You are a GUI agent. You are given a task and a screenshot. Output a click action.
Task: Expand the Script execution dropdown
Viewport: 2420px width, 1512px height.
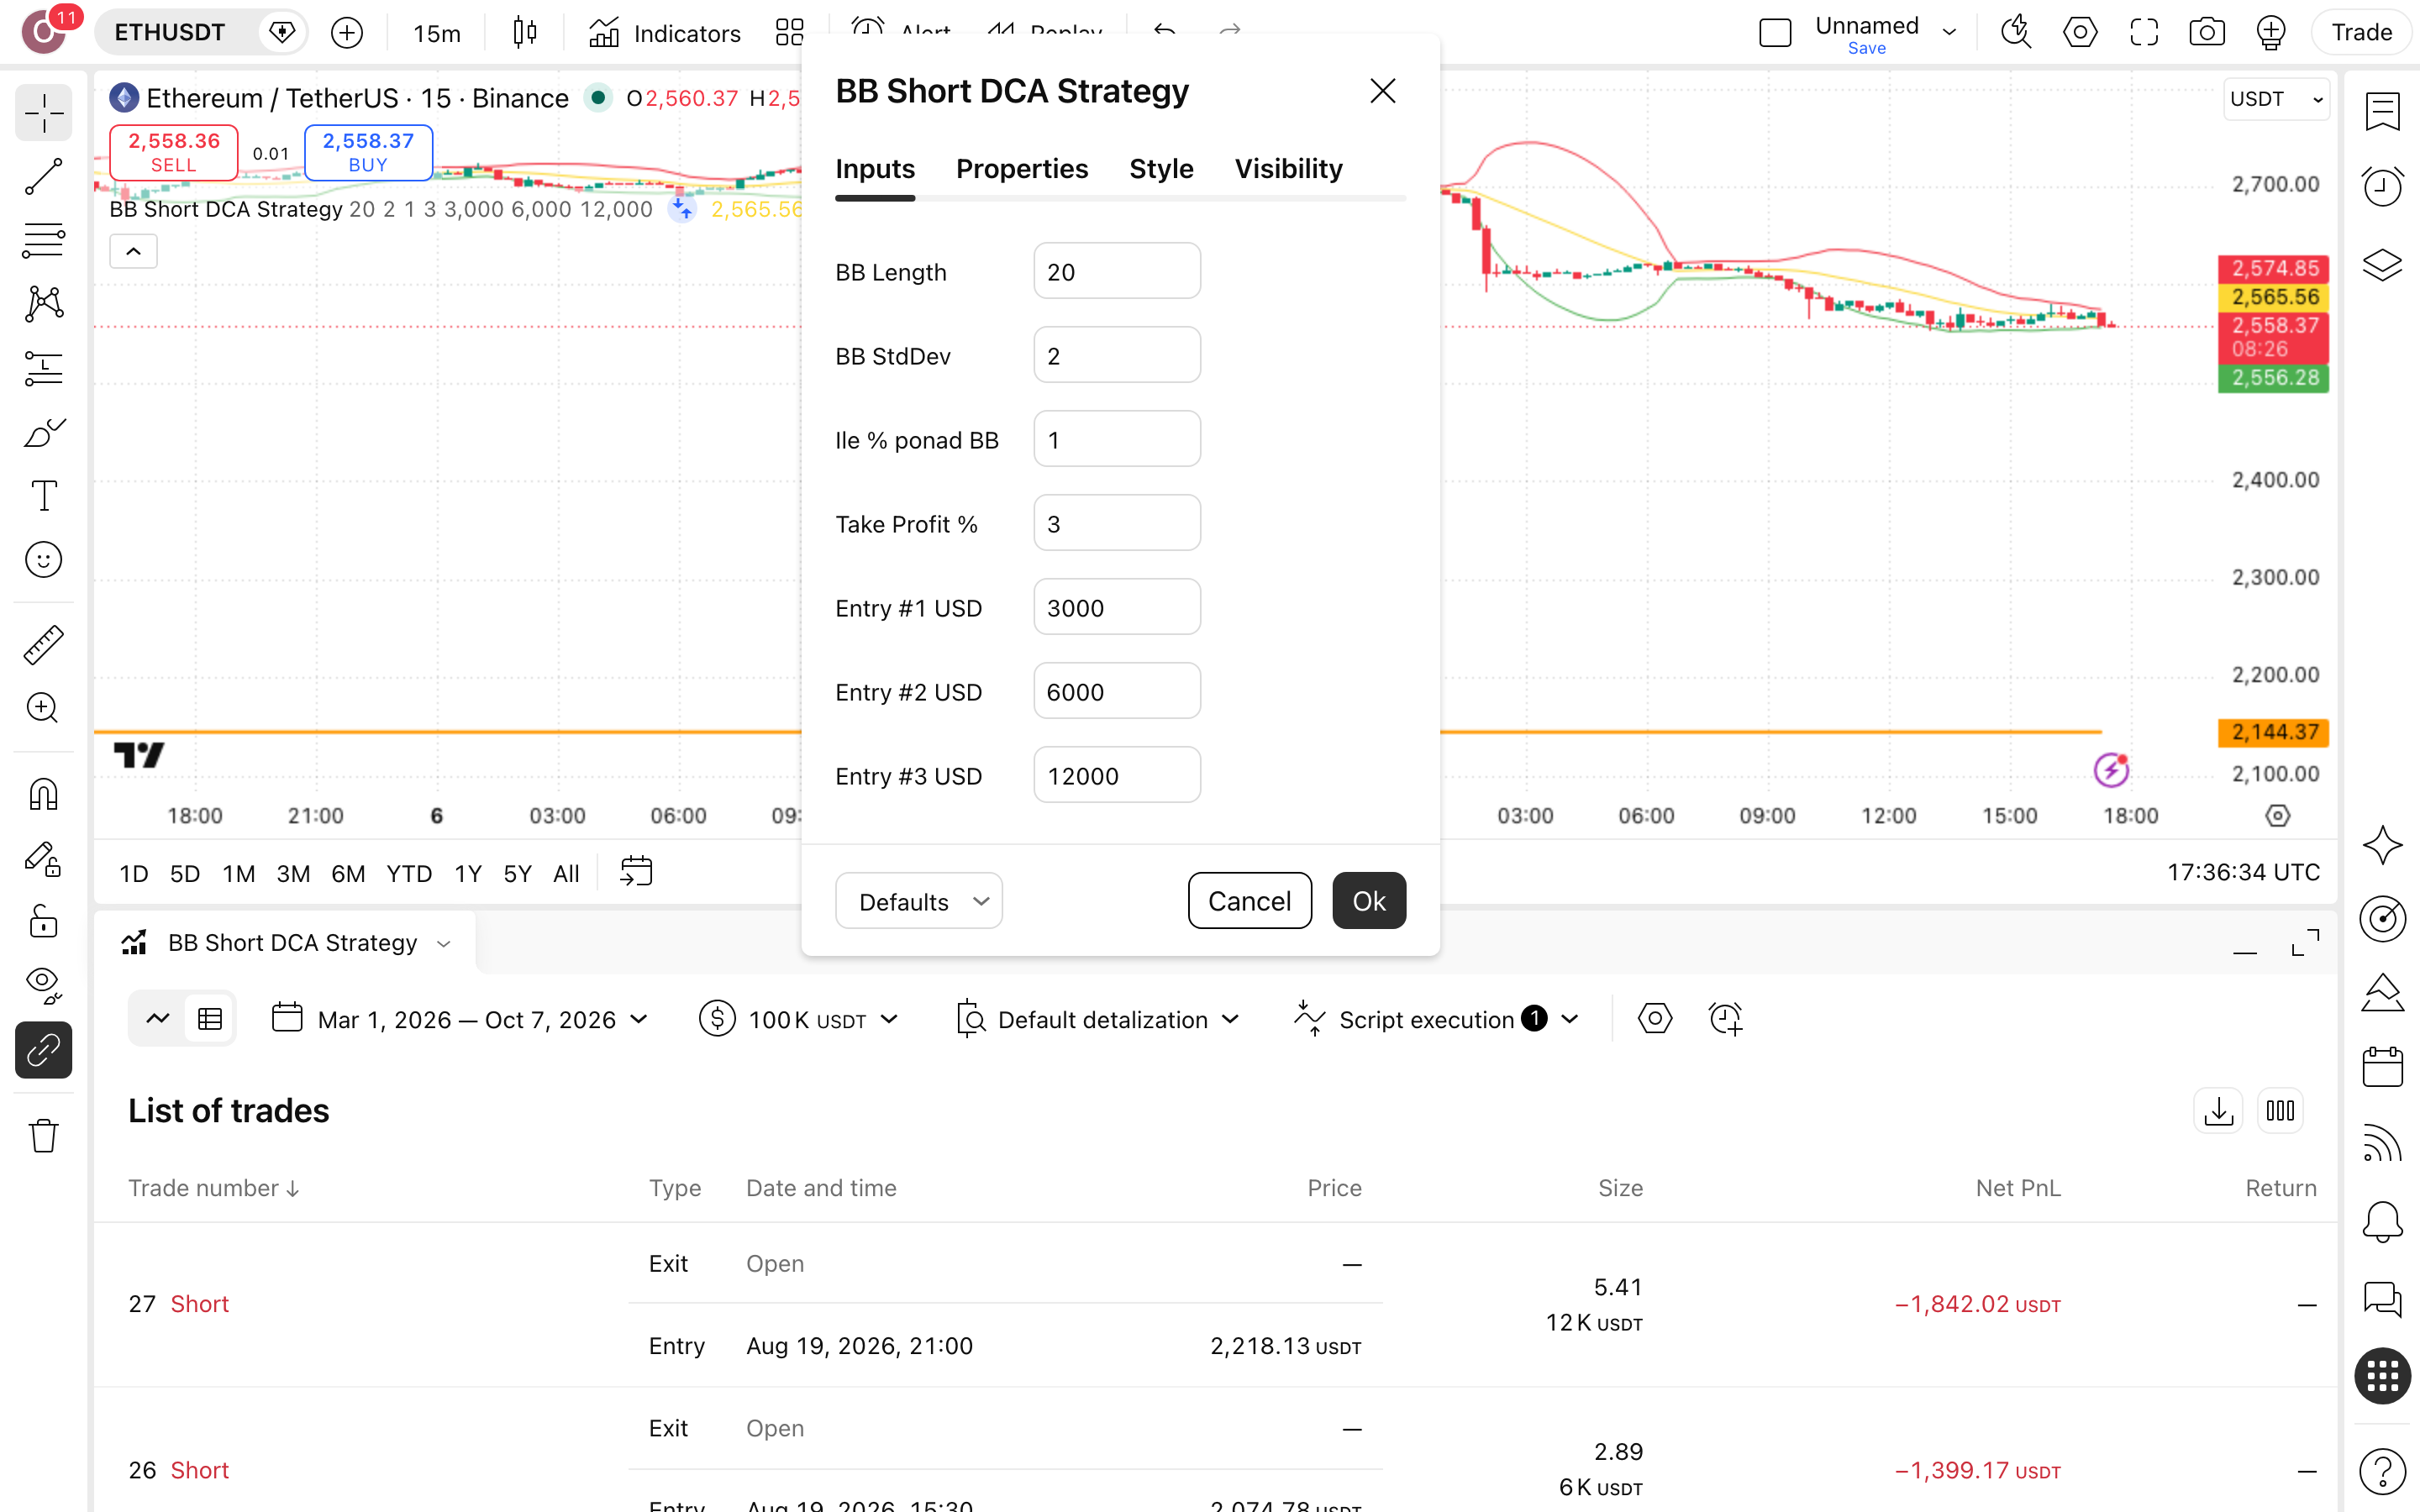click(x=1437, y=1019)
